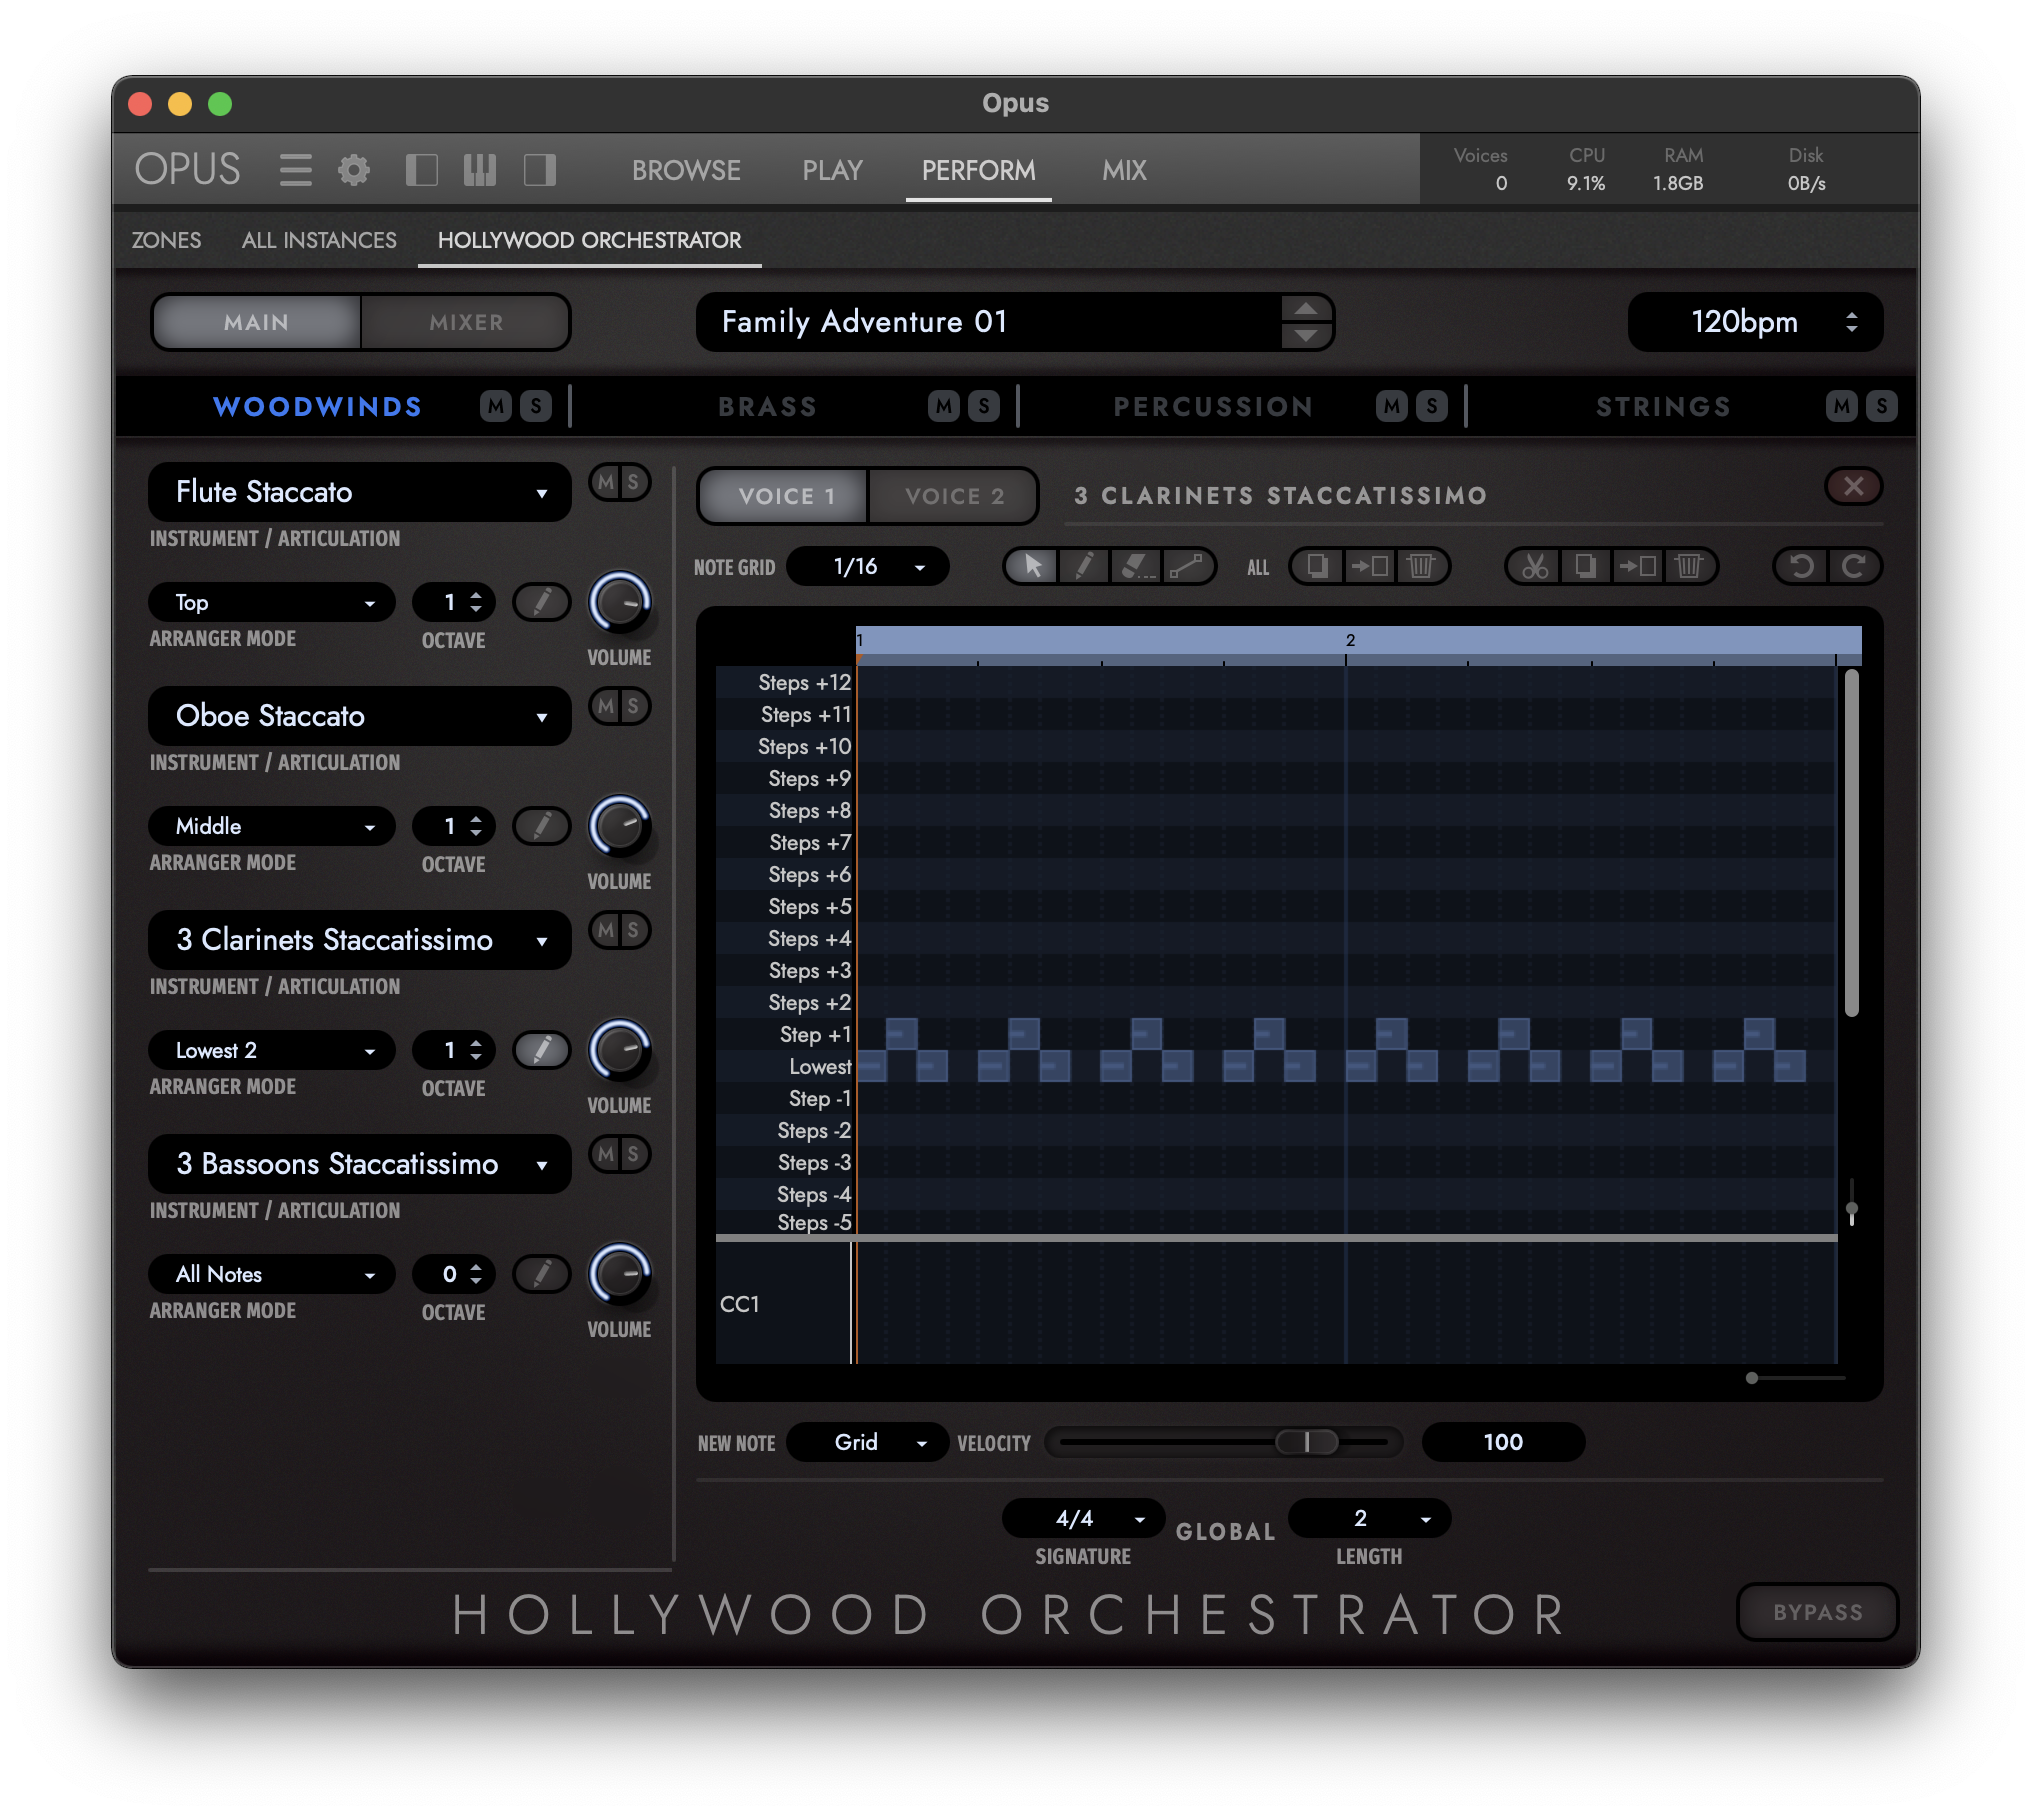Click the 120bpm tempo stepper
2032x1816 pixels.
(1852, 322)
